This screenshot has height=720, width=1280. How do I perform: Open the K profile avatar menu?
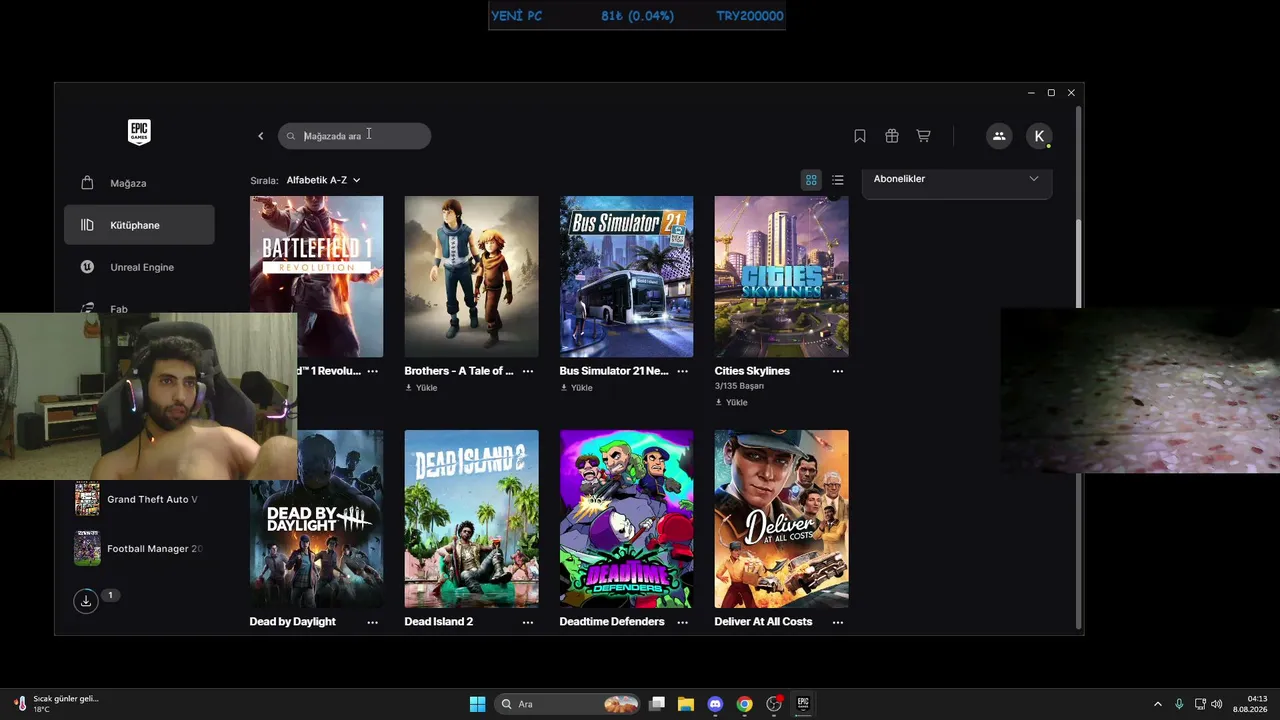tap(1039, 136)
